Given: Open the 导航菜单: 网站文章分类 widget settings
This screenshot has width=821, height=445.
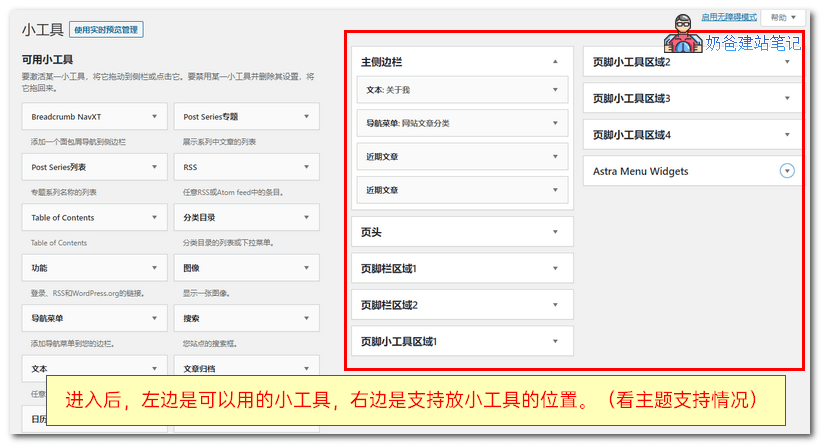Looking at the screenshot, I should (x=462, y=123).
